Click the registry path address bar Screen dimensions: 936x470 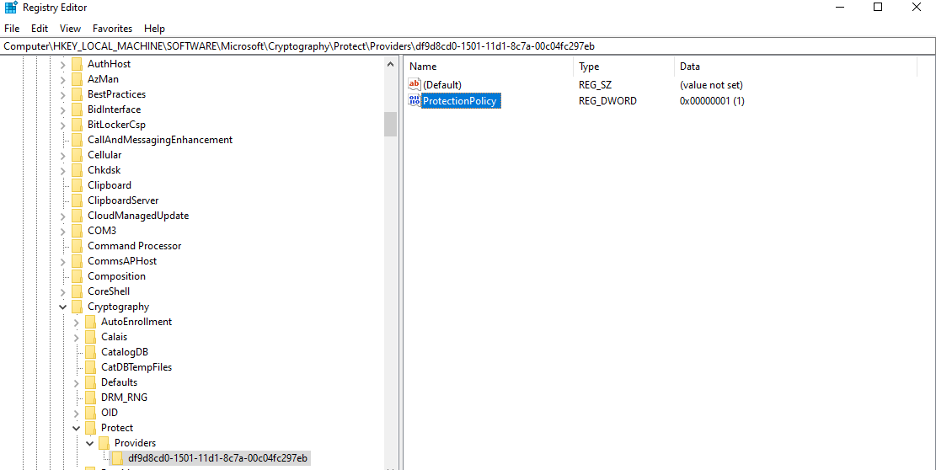point(400,46)
